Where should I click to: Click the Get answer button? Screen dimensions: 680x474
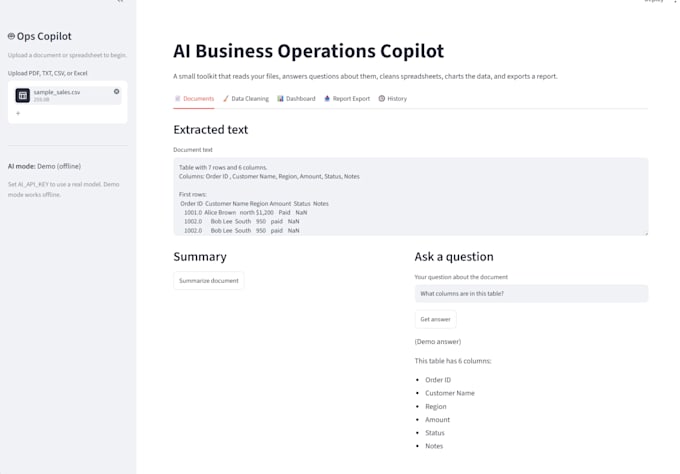tap(435, 319)
